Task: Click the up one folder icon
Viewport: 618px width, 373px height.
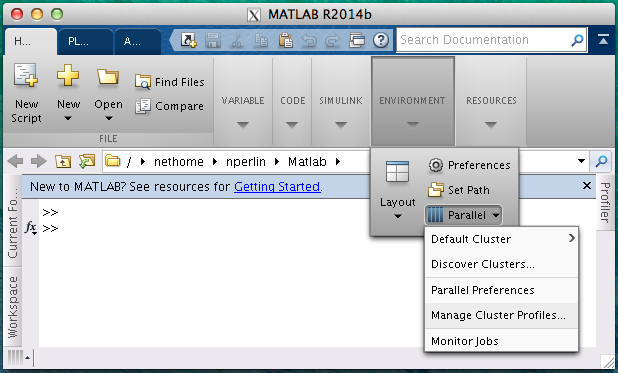Action: (x=63, y=161)
